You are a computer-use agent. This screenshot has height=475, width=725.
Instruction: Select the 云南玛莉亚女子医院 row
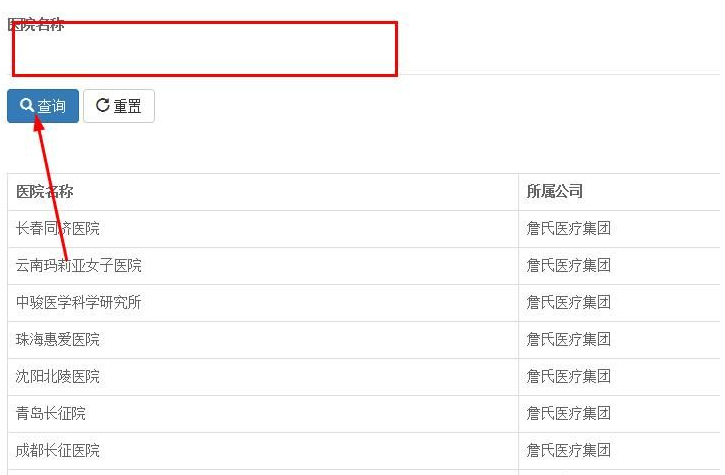79,265
